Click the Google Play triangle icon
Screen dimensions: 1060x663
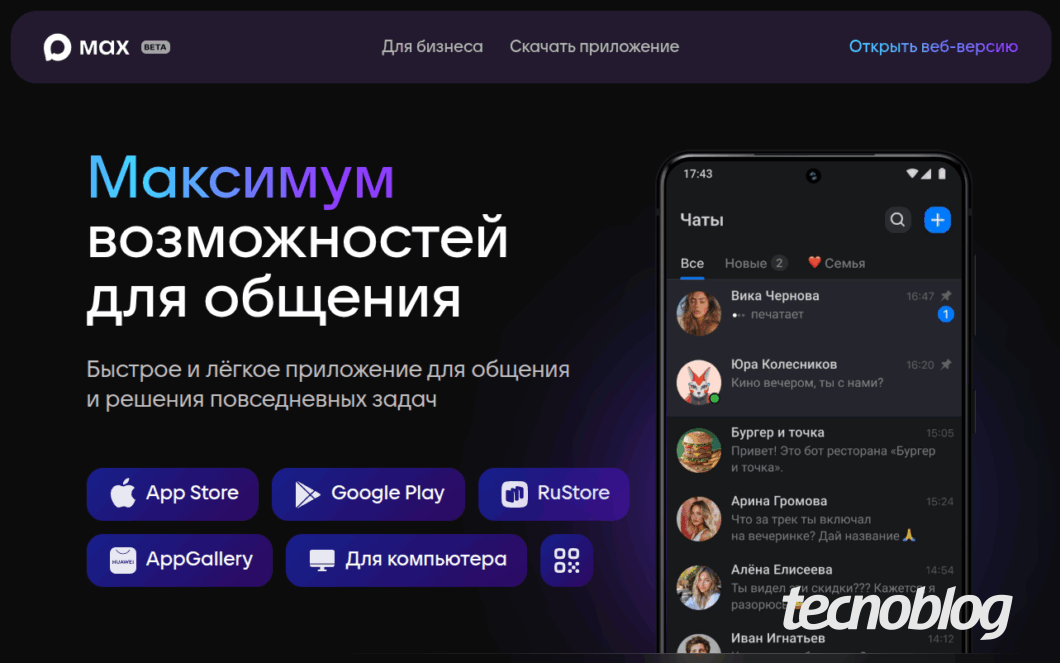pyautogui.click(x=304, y=493)
